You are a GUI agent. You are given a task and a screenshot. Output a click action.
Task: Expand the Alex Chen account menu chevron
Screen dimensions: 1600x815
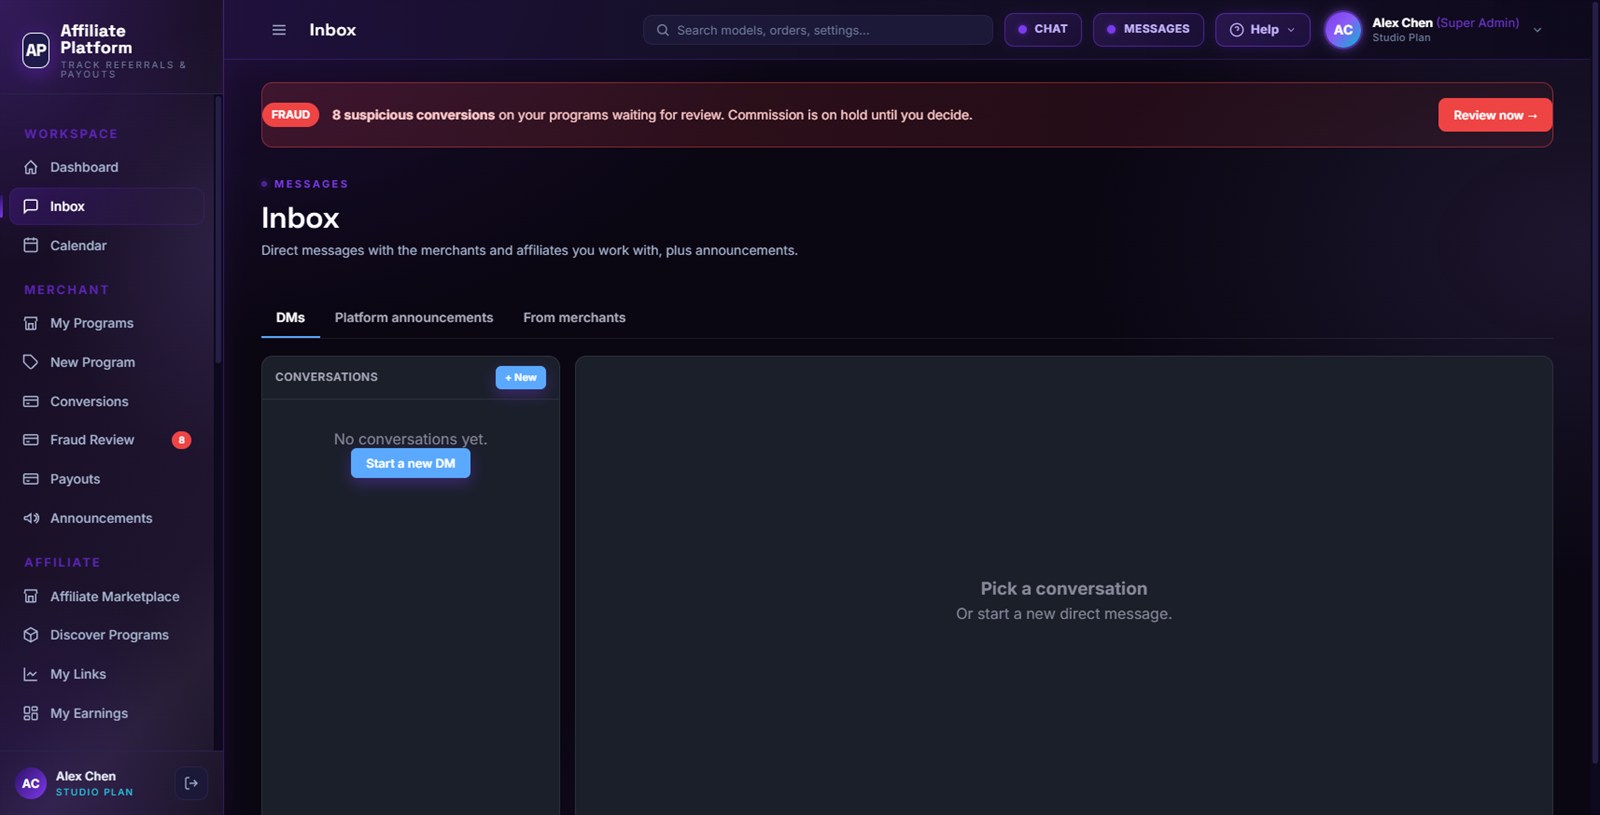pos(1537,30)
